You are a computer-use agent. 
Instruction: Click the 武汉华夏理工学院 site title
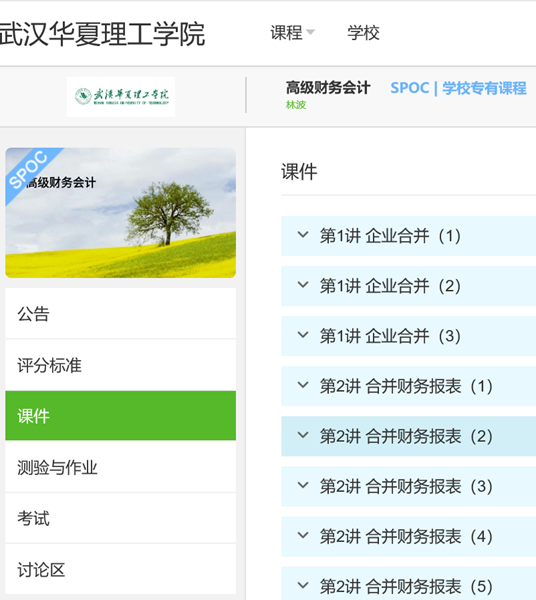102,34
